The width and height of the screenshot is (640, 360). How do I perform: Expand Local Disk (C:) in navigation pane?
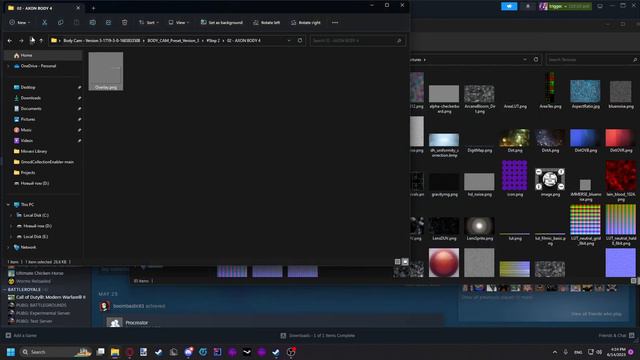pyautogui.click(x=11, y=215)
